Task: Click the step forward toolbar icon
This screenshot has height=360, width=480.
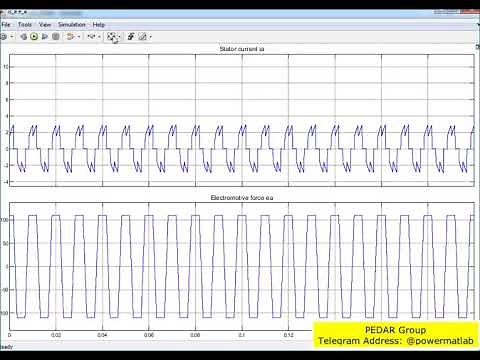Action: pyautogui.click(x=45, y=37)
